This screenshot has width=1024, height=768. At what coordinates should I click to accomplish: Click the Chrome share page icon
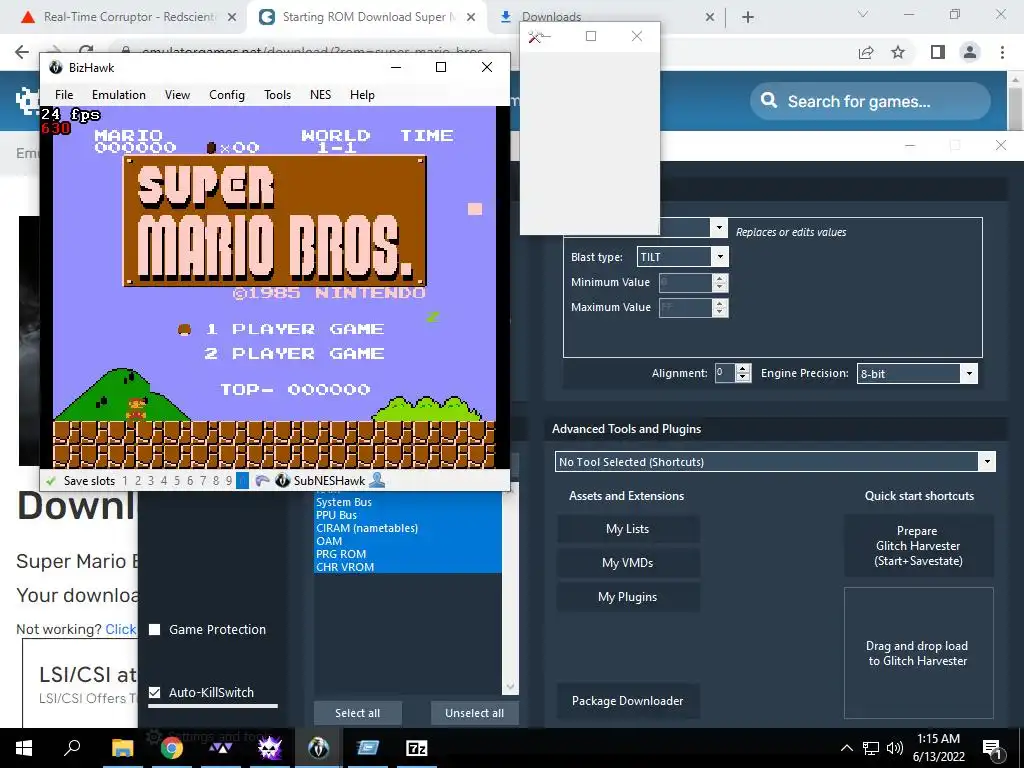pos(866,52)
